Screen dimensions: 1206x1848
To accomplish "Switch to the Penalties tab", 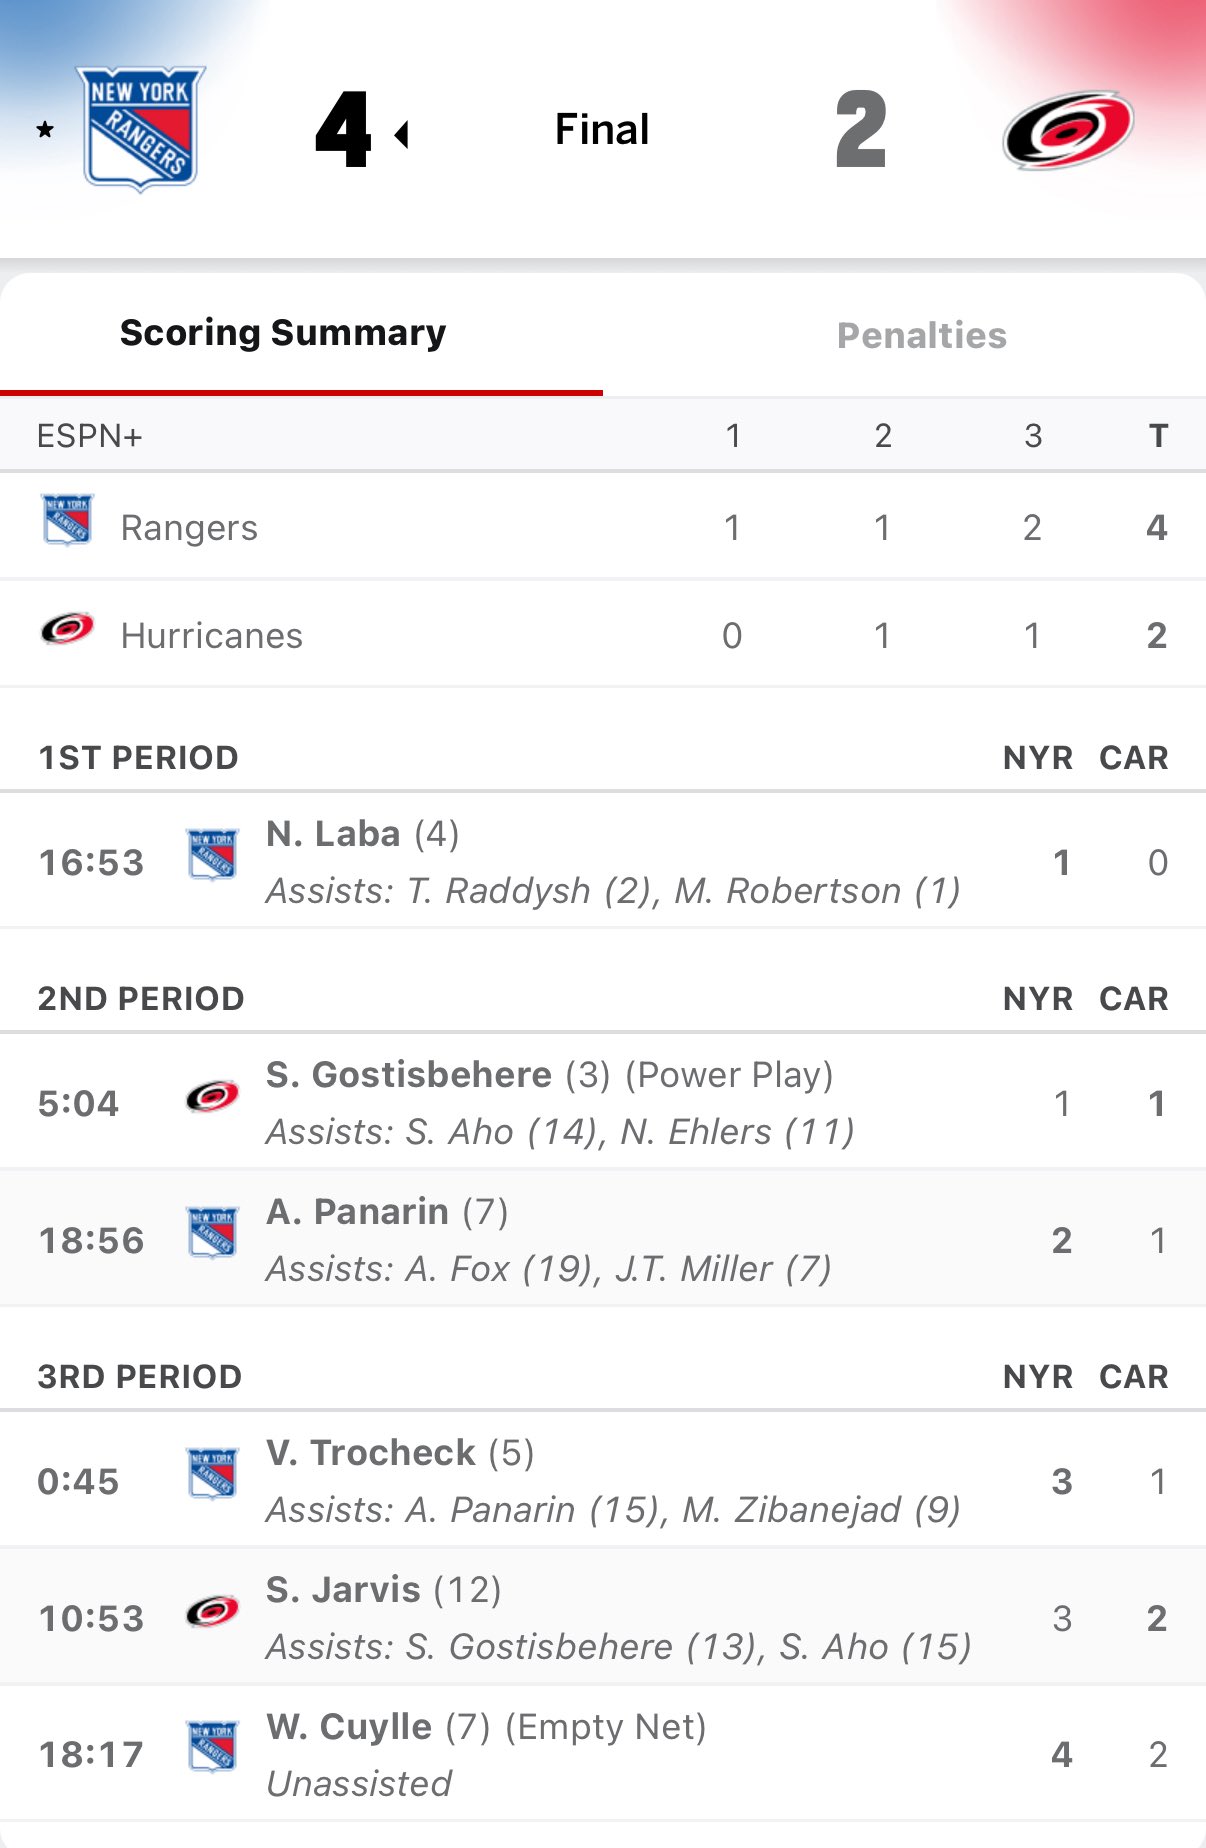I will point(921,336).
